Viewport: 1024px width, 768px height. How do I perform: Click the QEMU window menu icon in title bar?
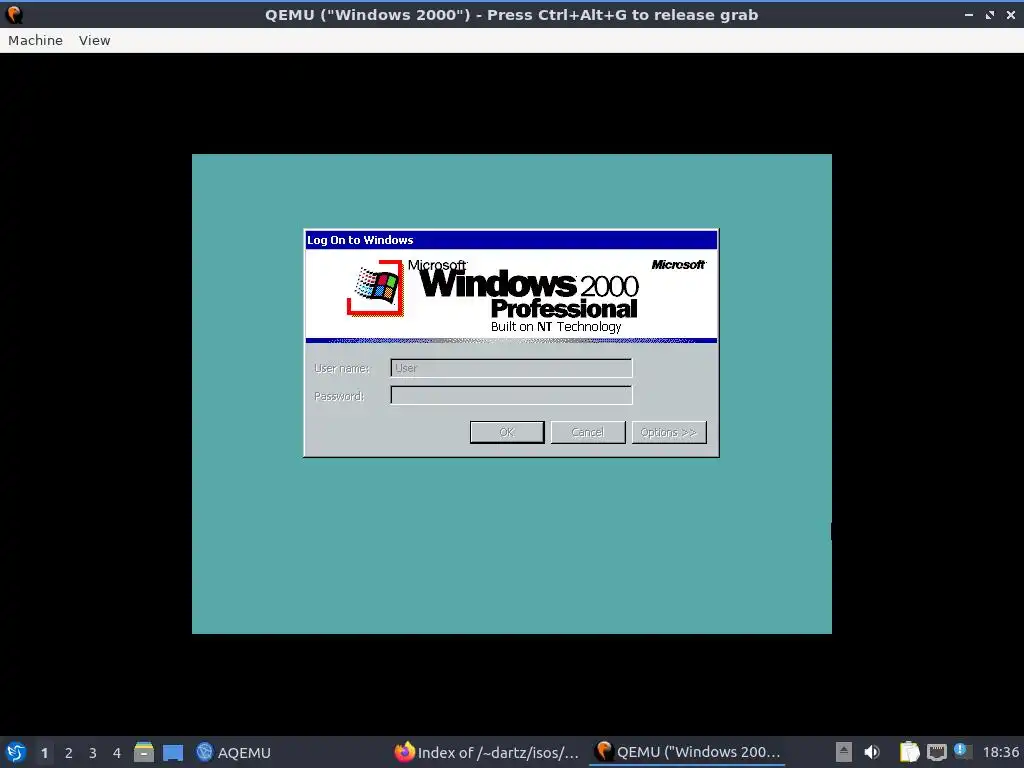[x=14, y=14]
